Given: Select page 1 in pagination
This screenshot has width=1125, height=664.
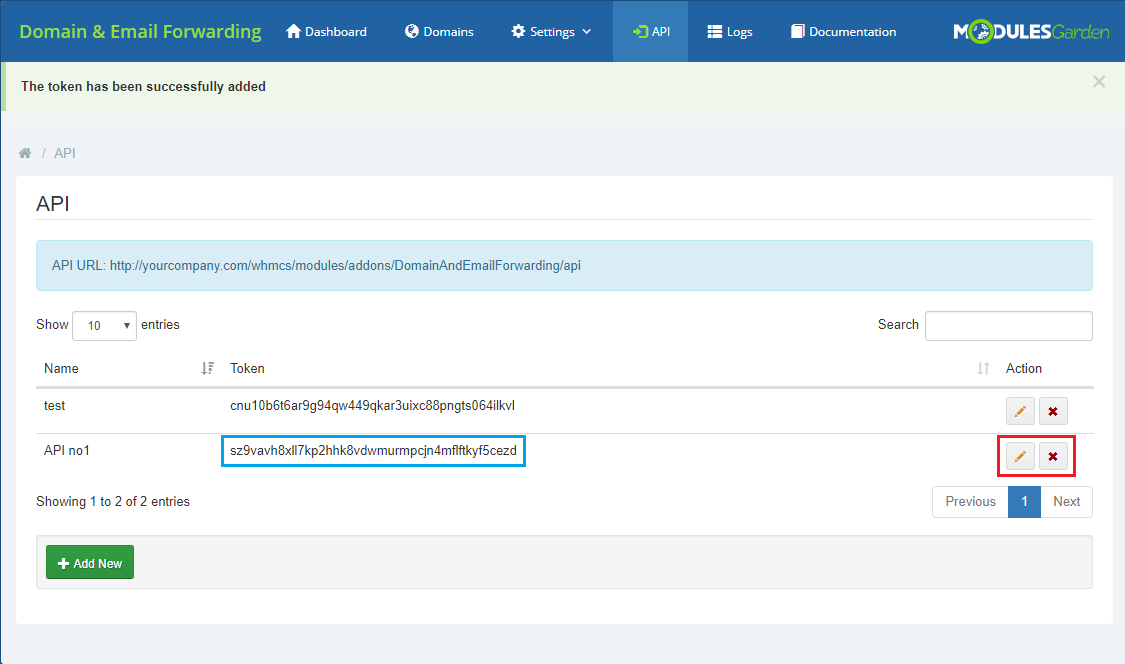Looking at the screenshot, I should pos(1024,502).
